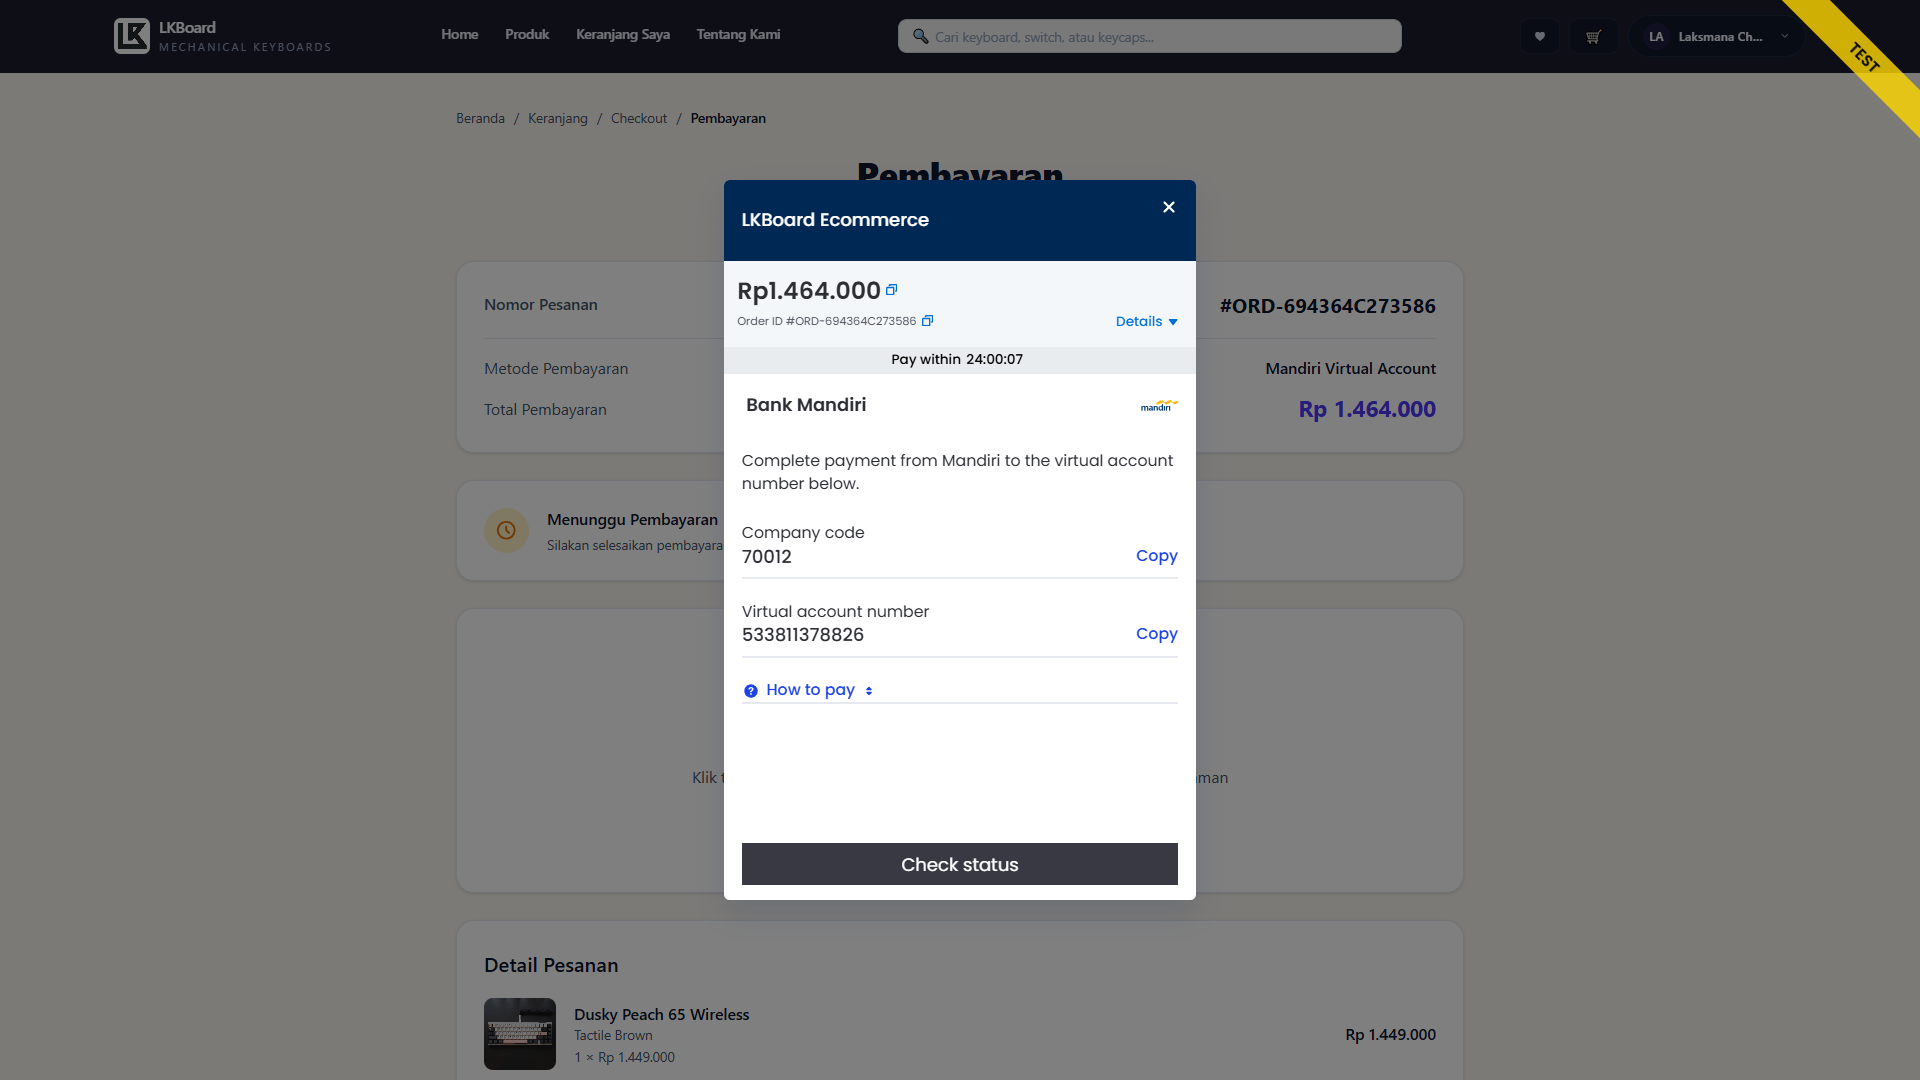Copy the virtual account number
1920x1080 pixels.
pos(1156,633)
